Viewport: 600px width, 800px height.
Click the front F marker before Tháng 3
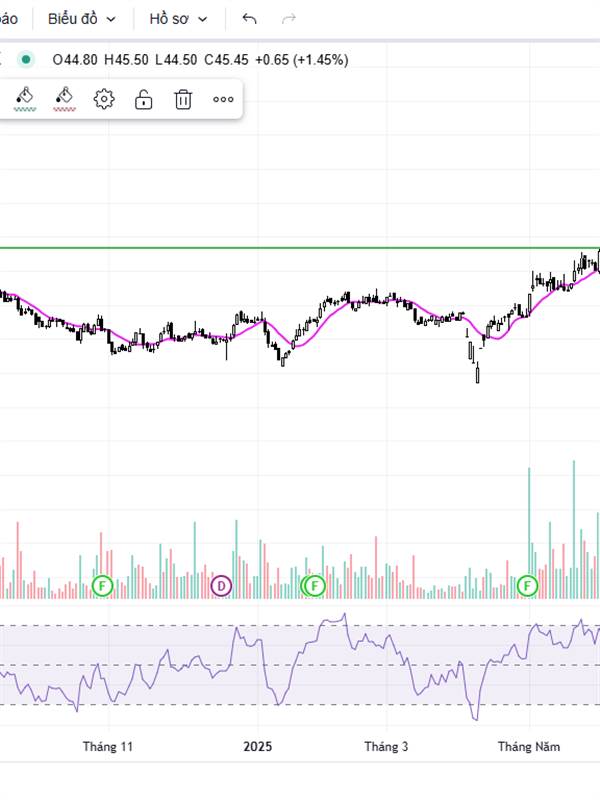315,585
